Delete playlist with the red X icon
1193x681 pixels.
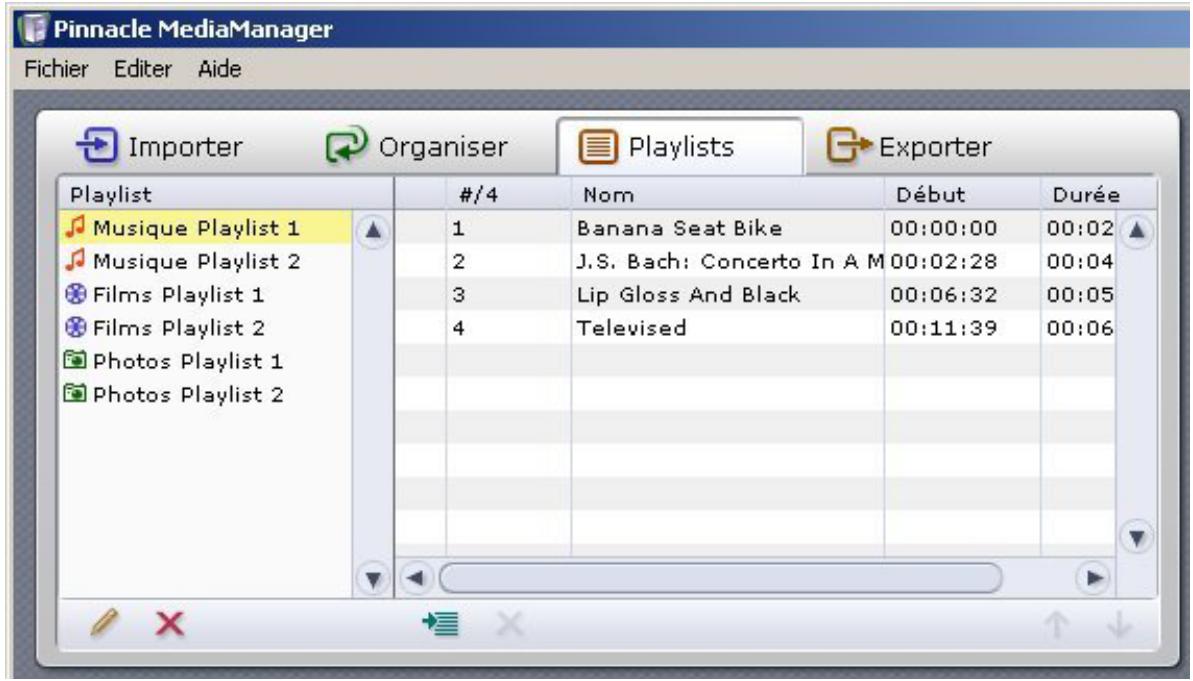(x=170, y=624)
